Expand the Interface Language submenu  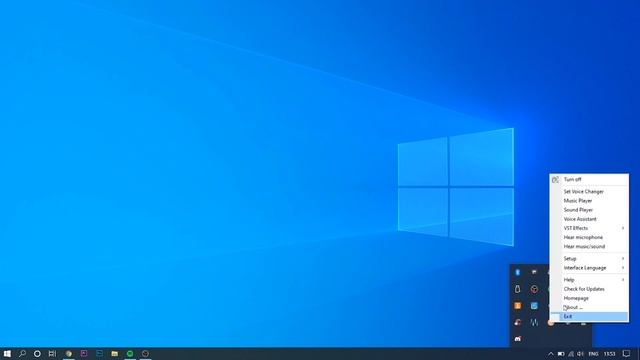(589, 268)
